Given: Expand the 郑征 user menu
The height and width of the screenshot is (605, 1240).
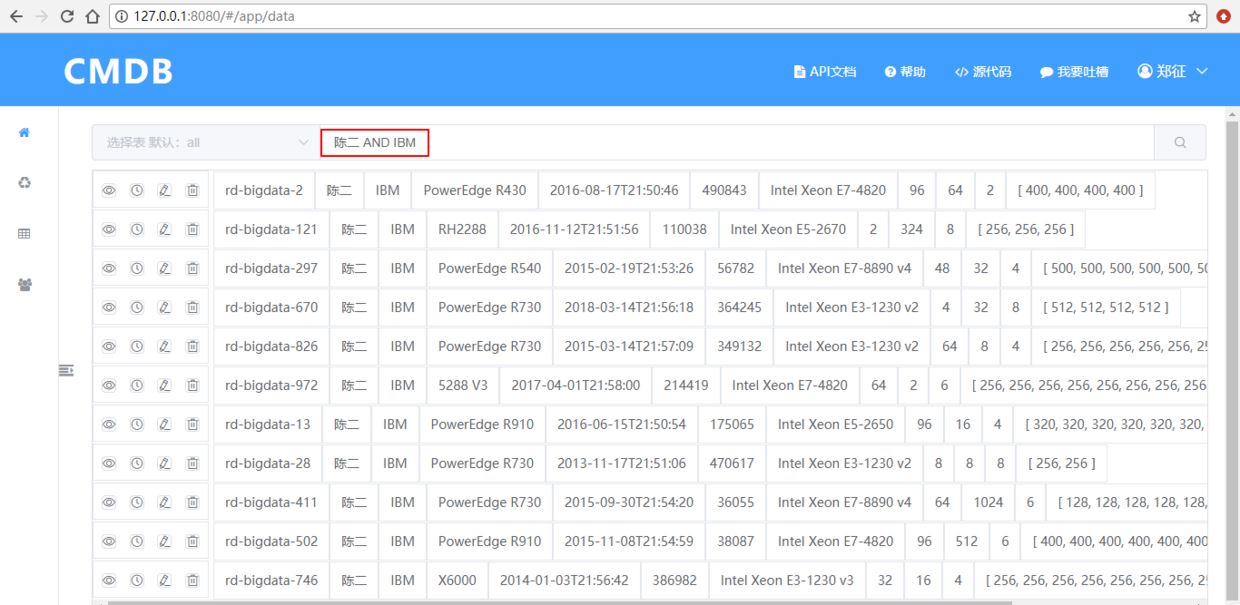Looking at the screenshot, I should tap(1173, 71).
